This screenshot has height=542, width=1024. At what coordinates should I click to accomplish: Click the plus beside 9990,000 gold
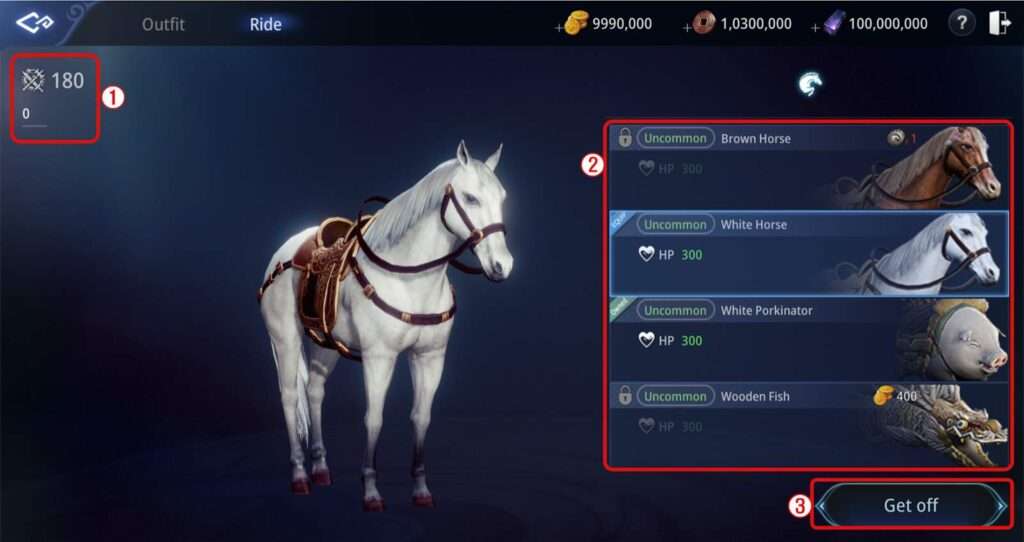[x=558, y=28]
